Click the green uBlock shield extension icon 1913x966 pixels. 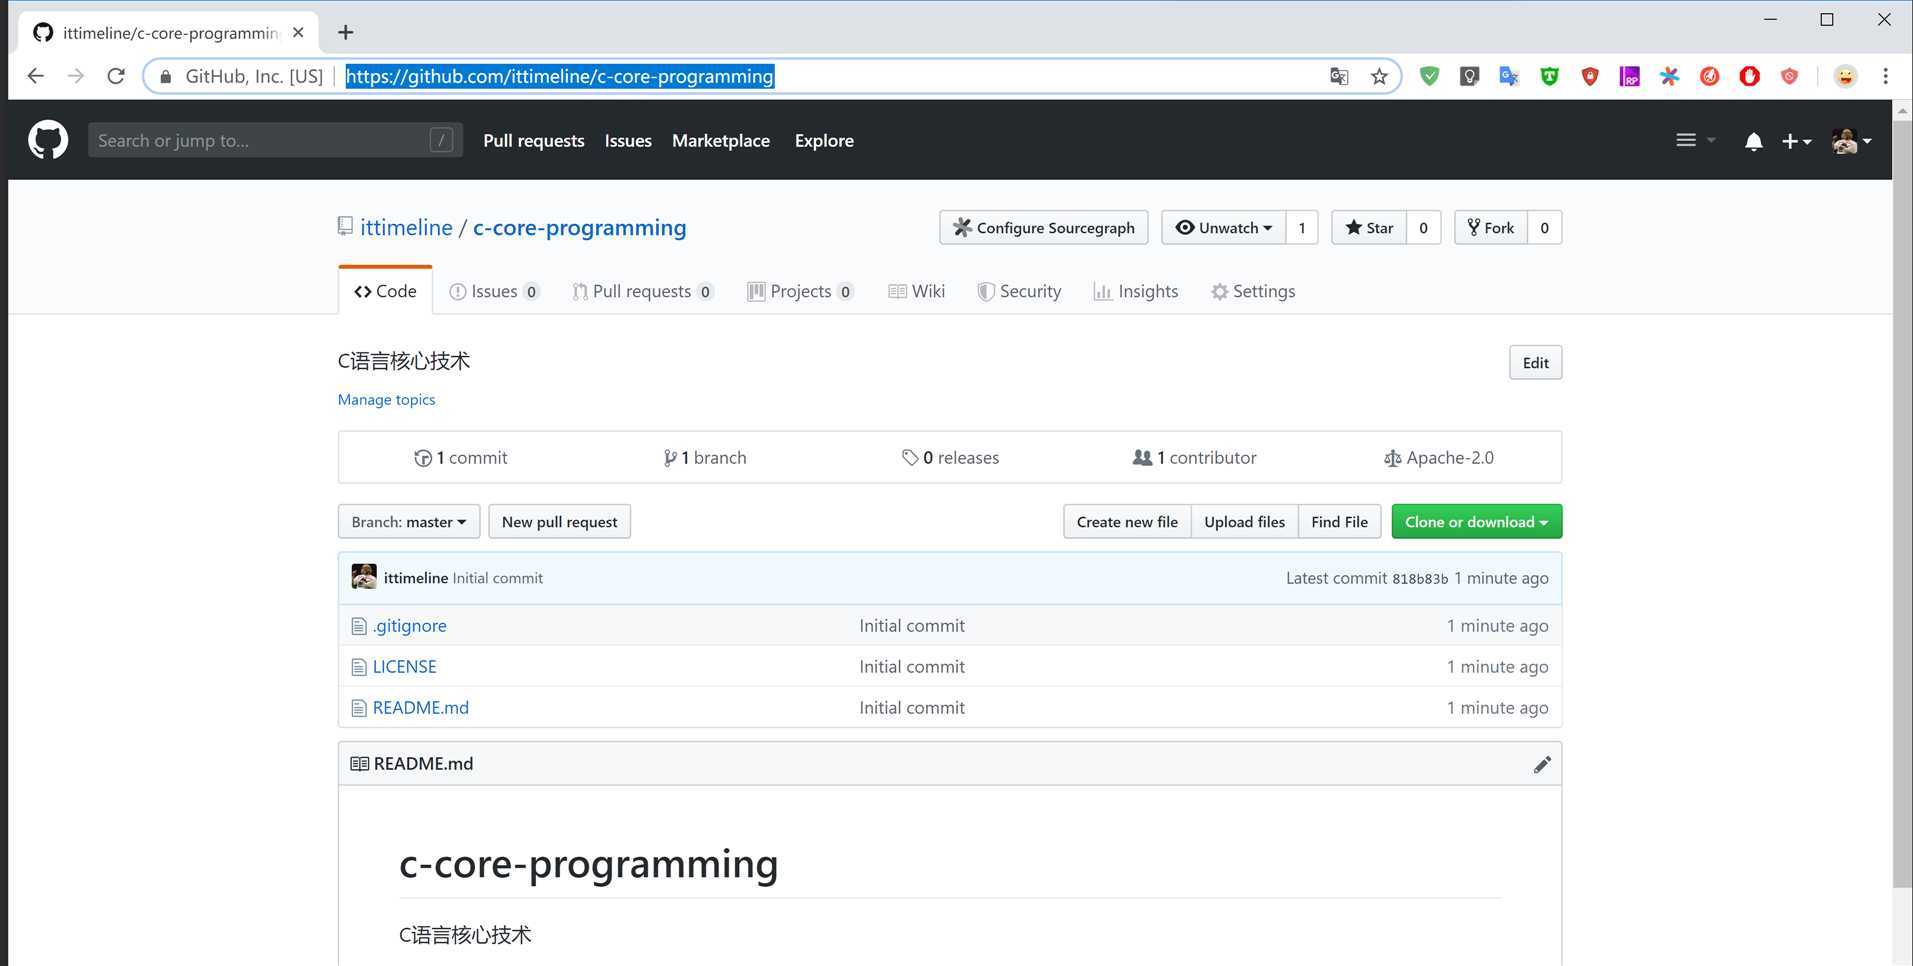click(x=1549, y=76)
